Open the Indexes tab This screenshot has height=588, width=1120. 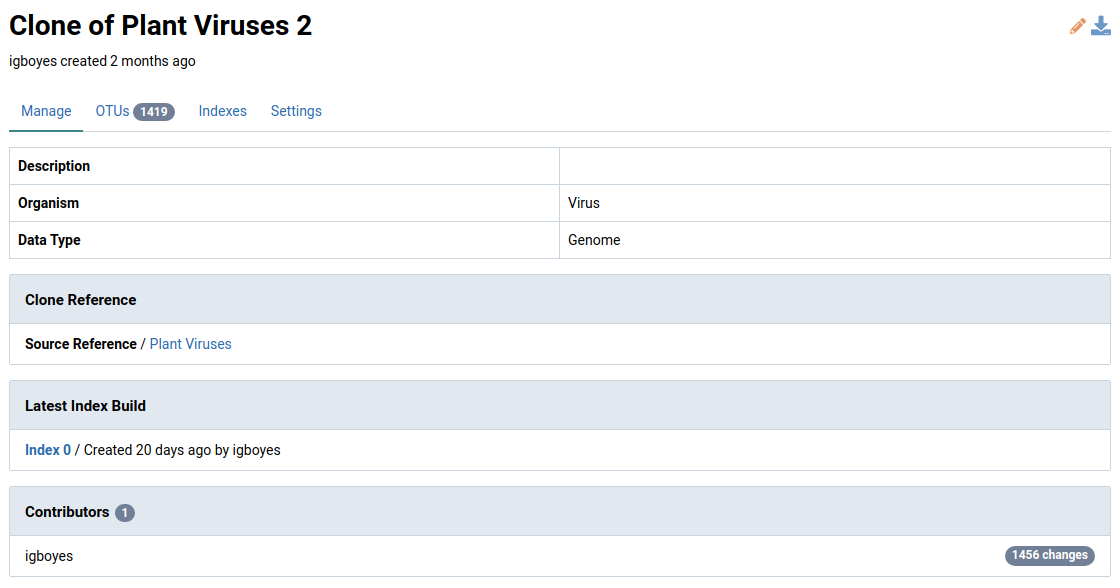point(223,111)
